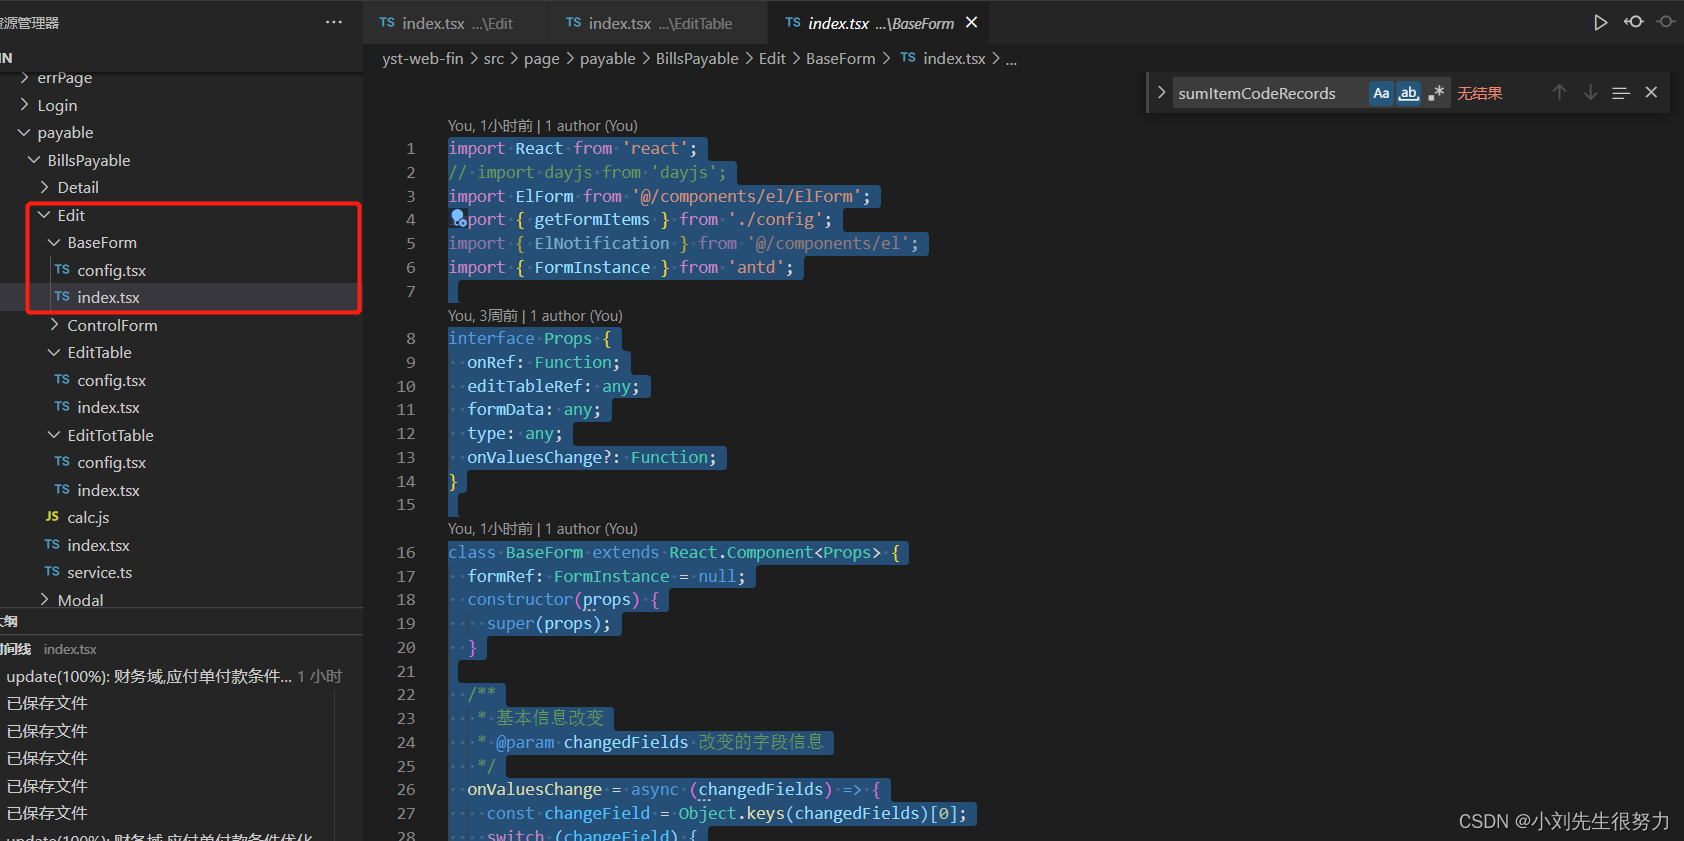Switch to index.tsx Edit tab
This screenshot has width=1684, height=841.
[457, 23]
